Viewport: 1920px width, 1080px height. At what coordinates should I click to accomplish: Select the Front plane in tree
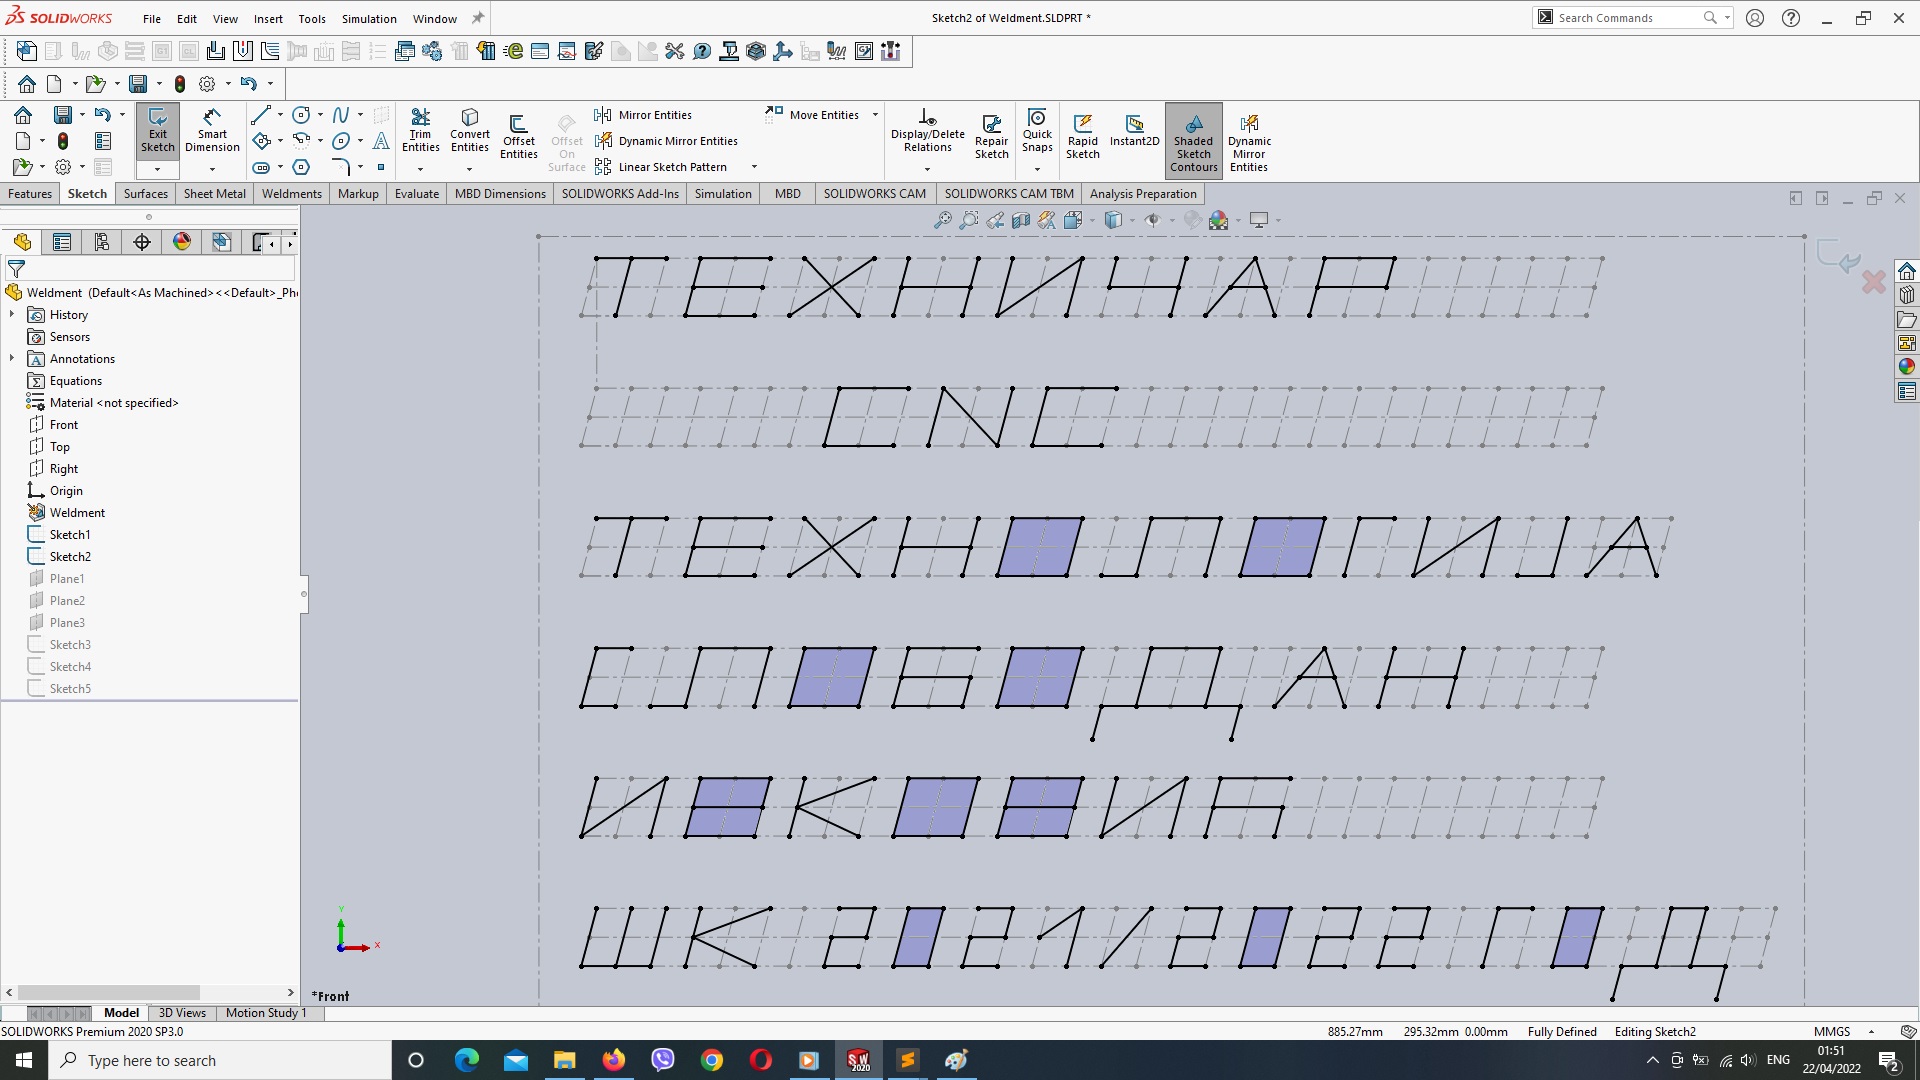(x=62, y=425)
